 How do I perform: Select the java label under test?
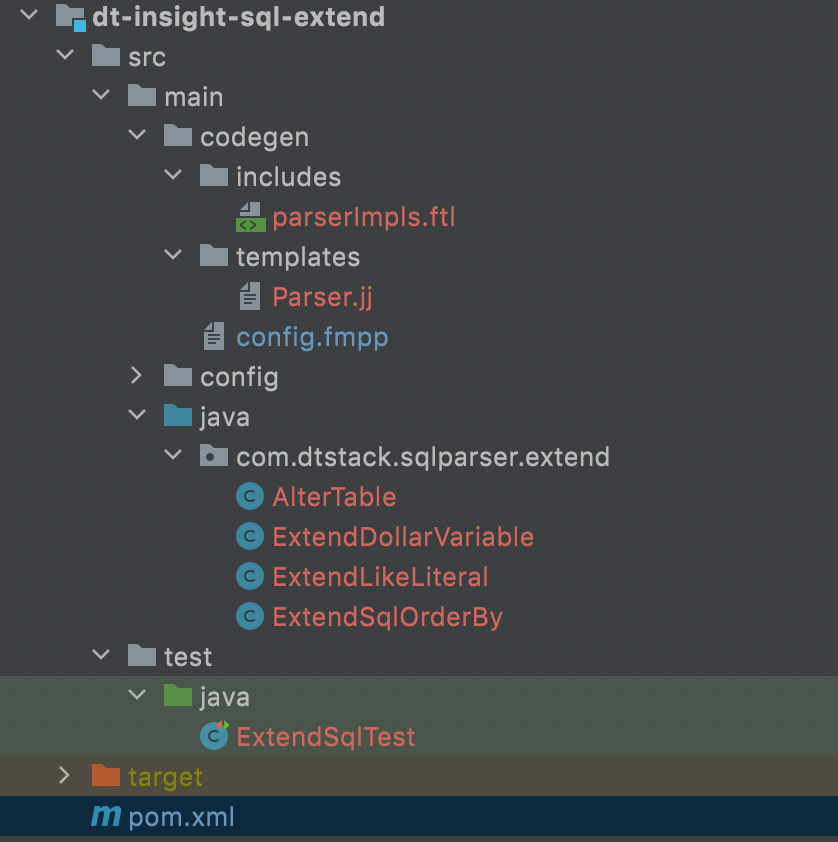tap(224, 697)
